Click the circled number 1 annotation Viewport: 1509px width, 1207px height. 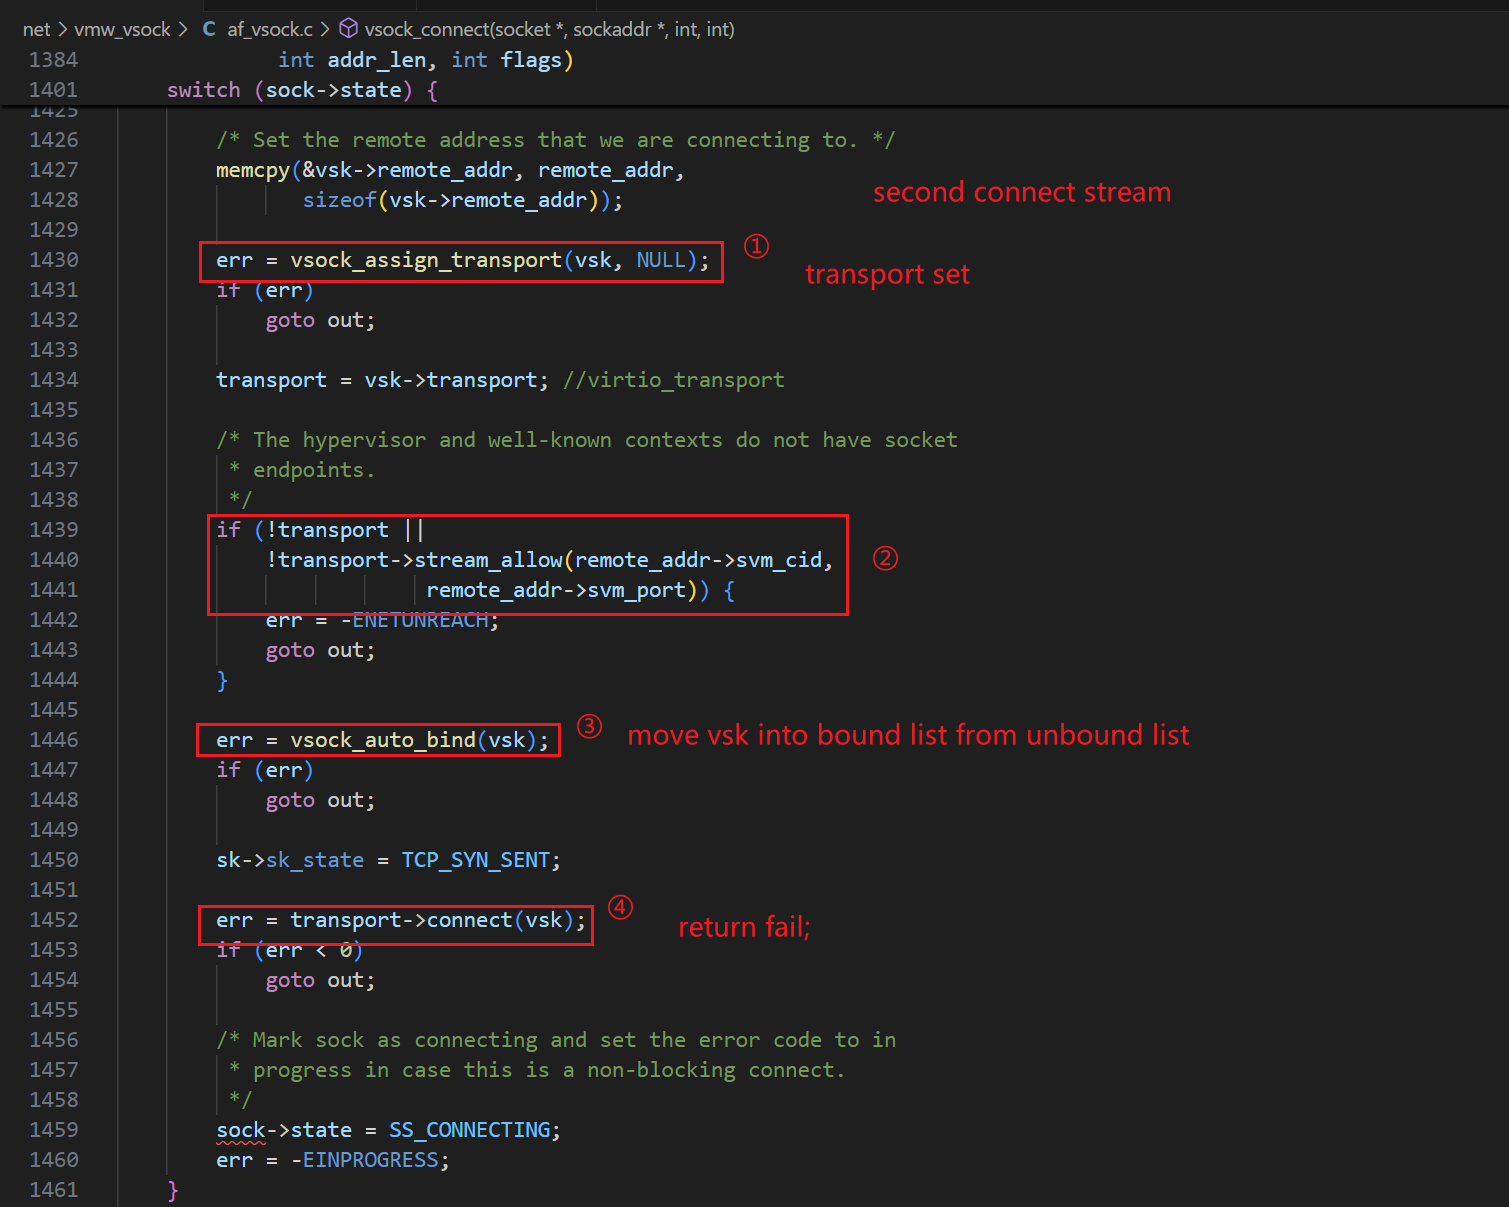point(756,246)
